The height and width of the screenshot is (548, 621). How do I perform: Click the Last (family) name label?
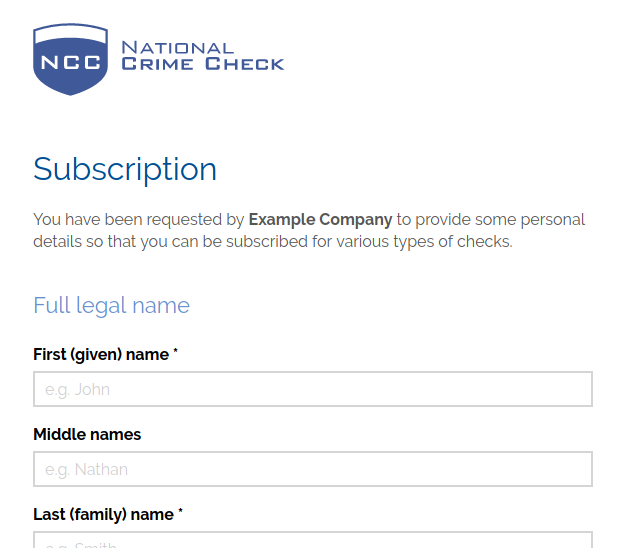point(103,515)
